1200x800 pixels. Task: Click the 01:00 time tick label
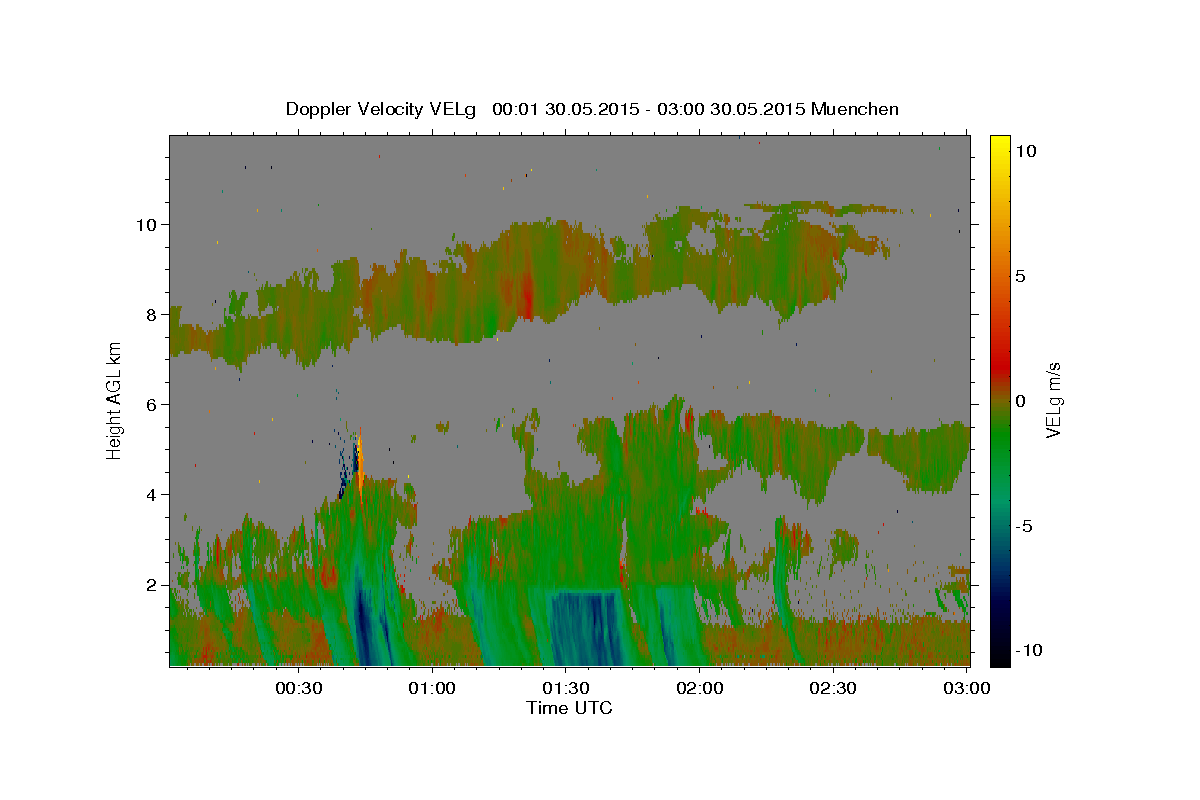(432, 688)
